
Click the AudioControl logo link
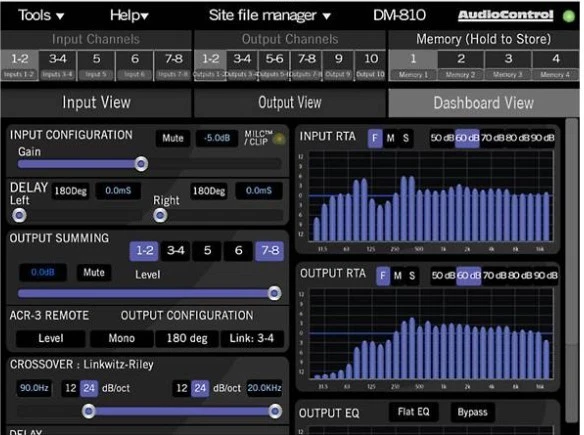505,15
